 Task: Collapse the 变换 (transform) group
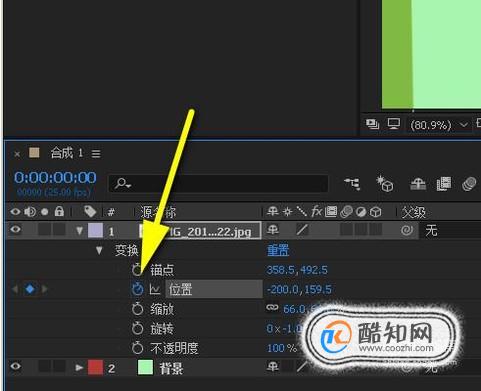pos(99,250)
